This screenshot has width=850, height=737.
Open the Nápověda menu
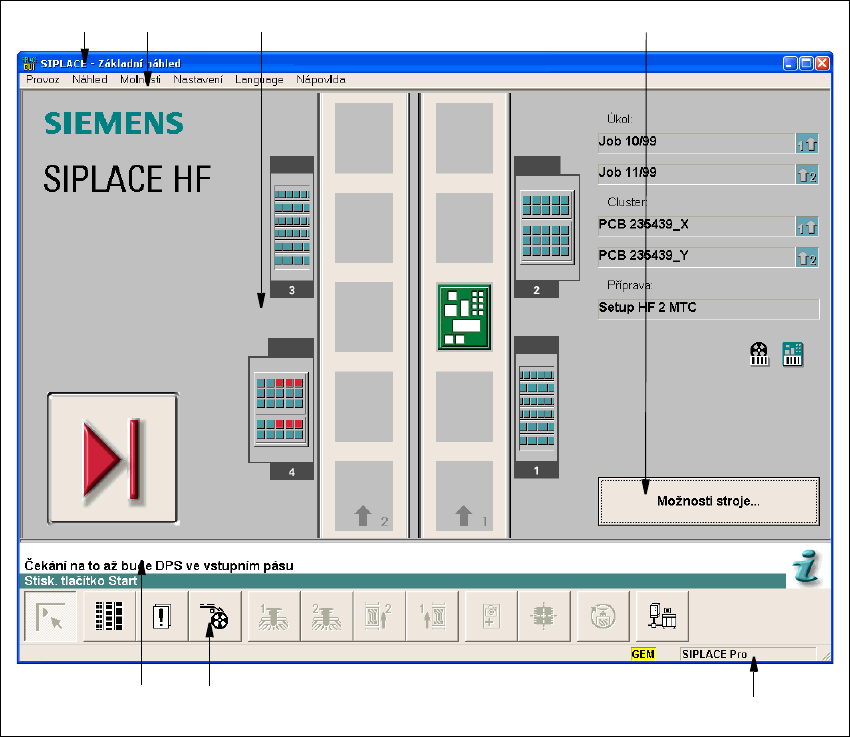(320, 80)
